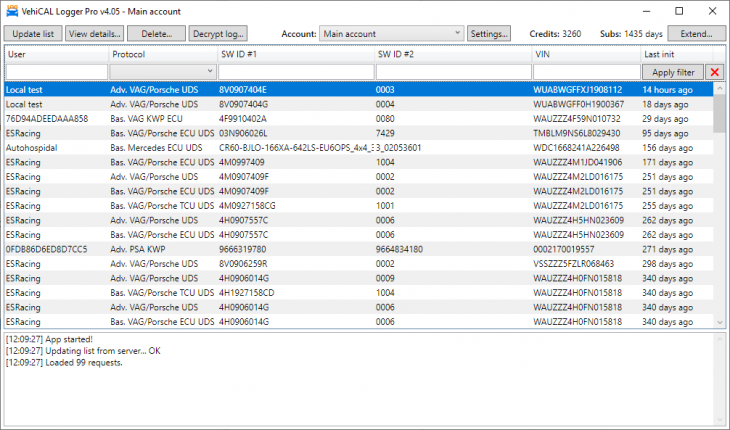Sort list by Protocol column header
The height and width of the screenshot is (430, 730).
tap(162, 54)
